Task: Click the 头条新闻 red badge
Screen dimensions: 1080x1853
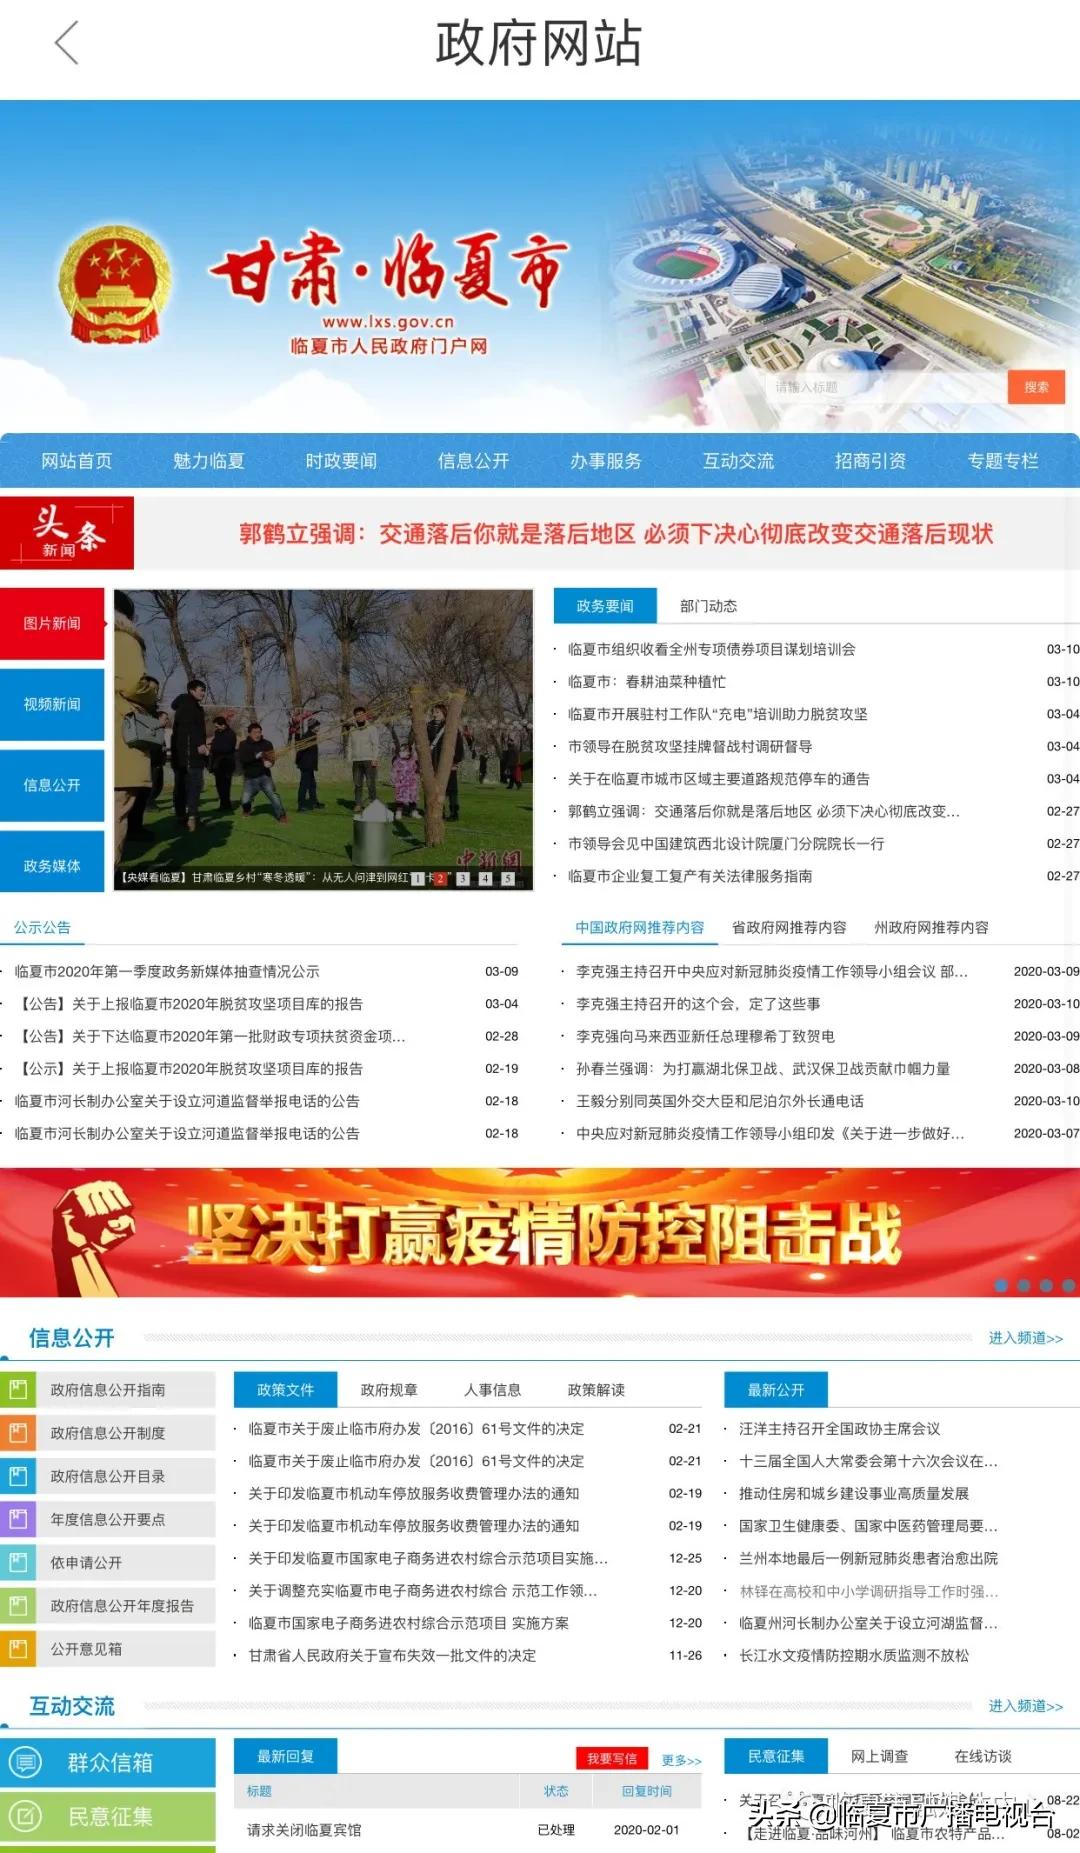Action: (67, 532)
